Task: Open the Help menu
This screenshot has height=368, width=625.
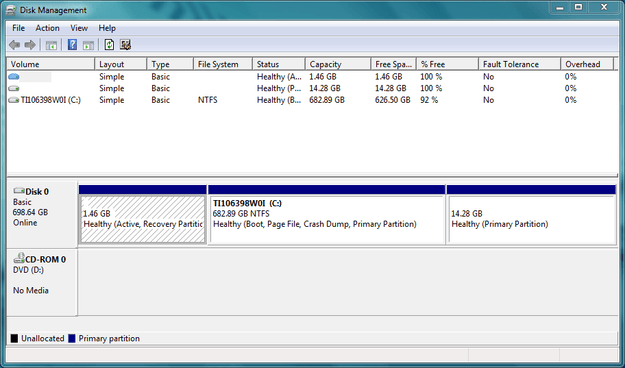Action: tap(107, 28)
